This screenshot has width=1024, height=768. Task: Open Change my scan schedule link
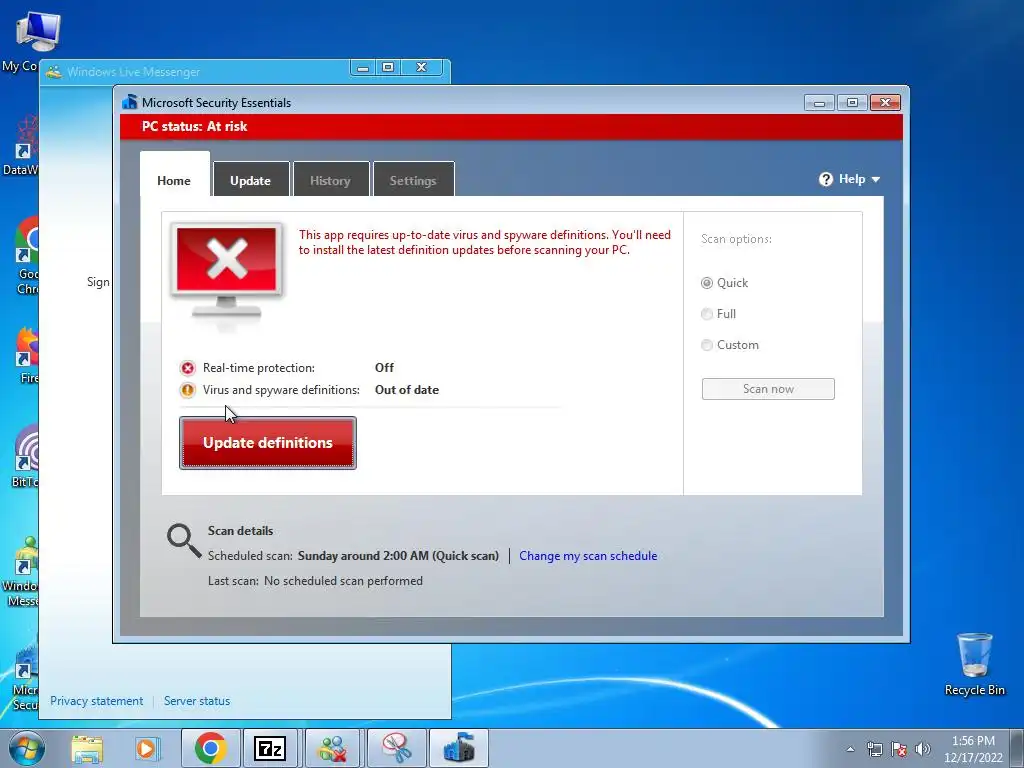click(588, 556)
